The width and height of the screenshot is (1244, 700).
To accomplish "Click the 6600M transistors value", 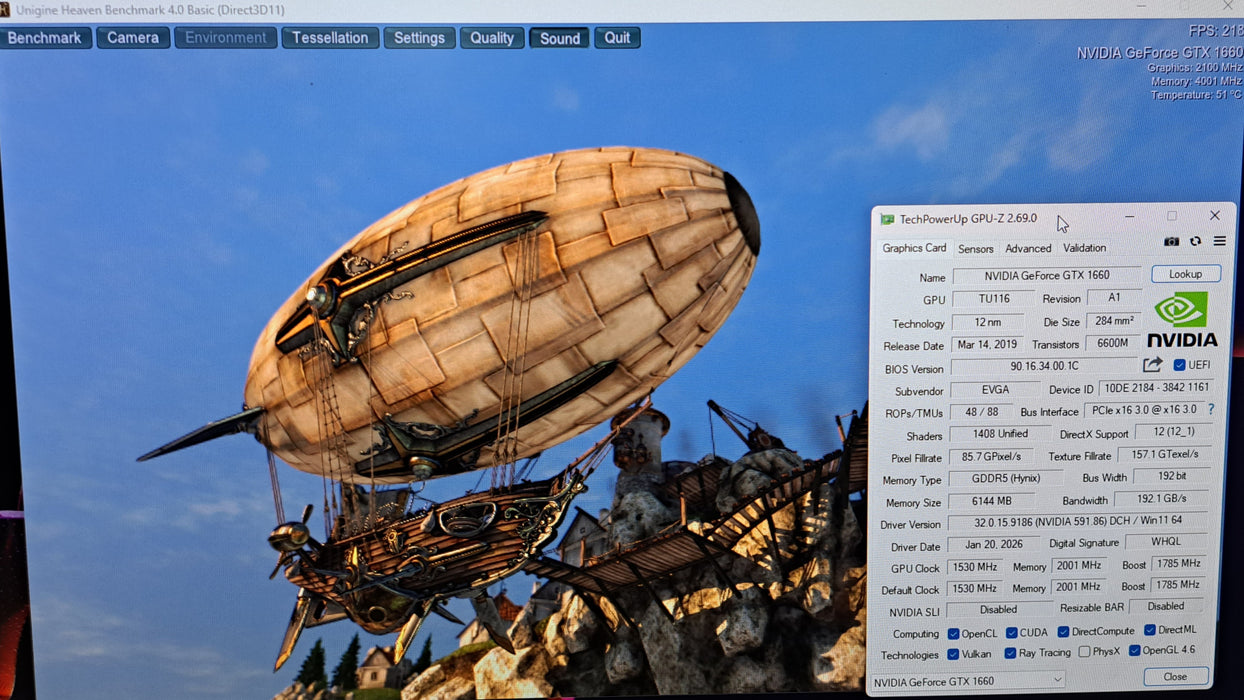I will pos(1113,344).
